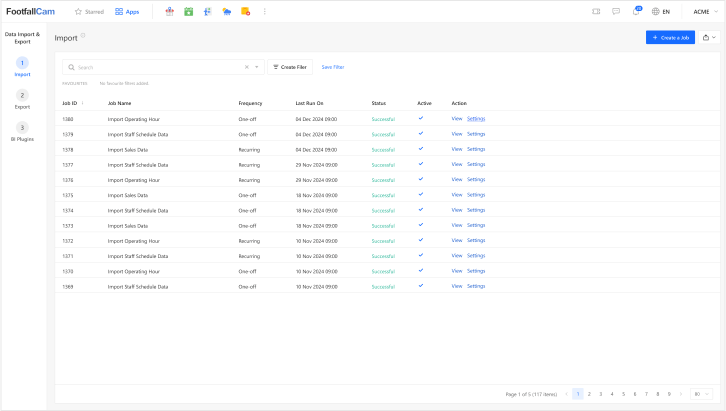Toggle Active checkmark for job 1380

421,118
